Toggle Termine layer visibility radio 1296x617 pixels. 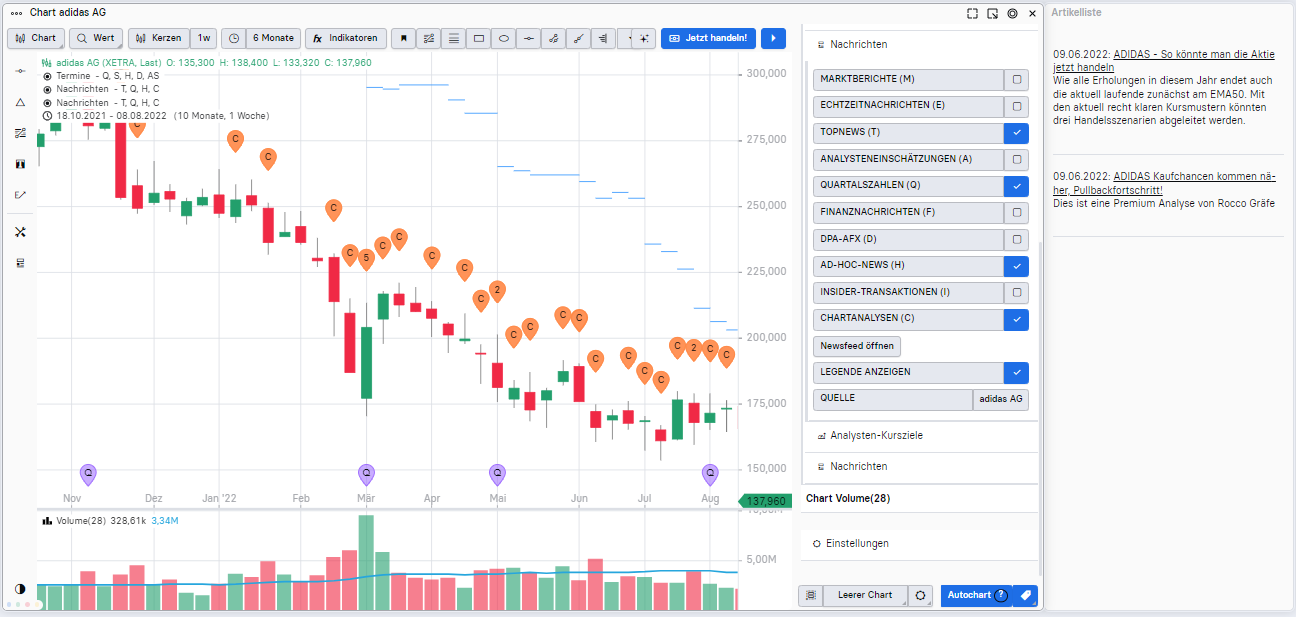click(x=48, y=76)
